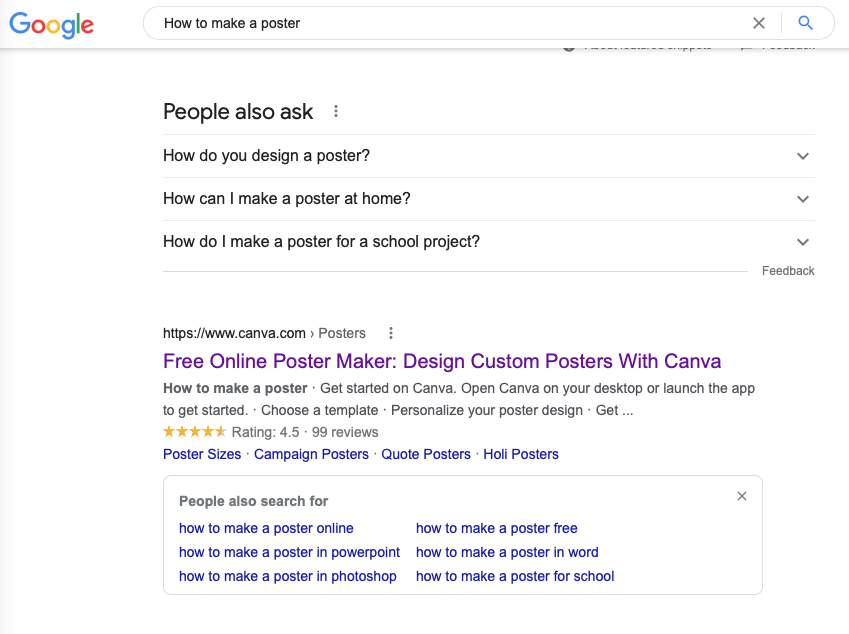The width and height of the screenshot is (849, 634).
Task: Click inside the search input field
Action: pyautogui.click(x=400, y=22)
